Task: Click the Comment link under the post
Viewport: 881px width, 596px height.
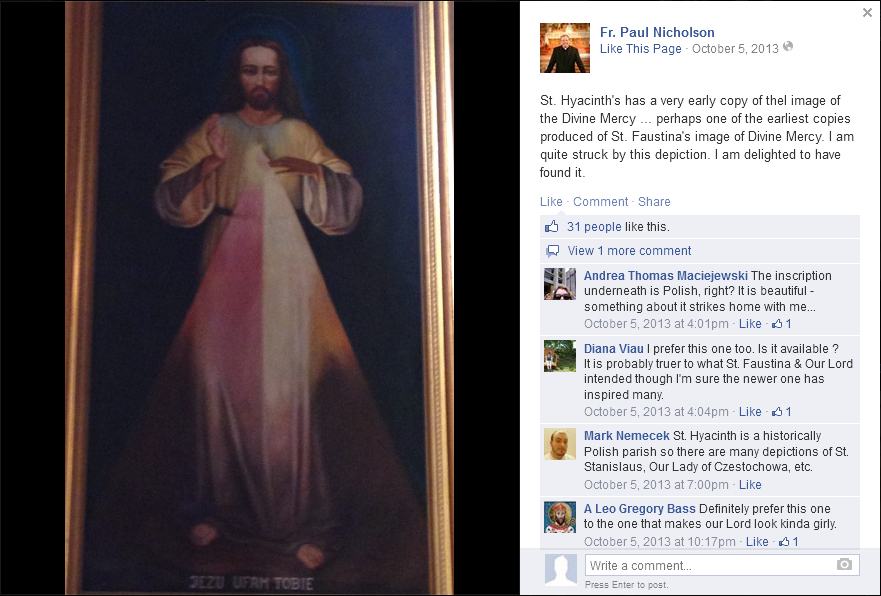Action: pyautogui.click(x=600, y=202)
